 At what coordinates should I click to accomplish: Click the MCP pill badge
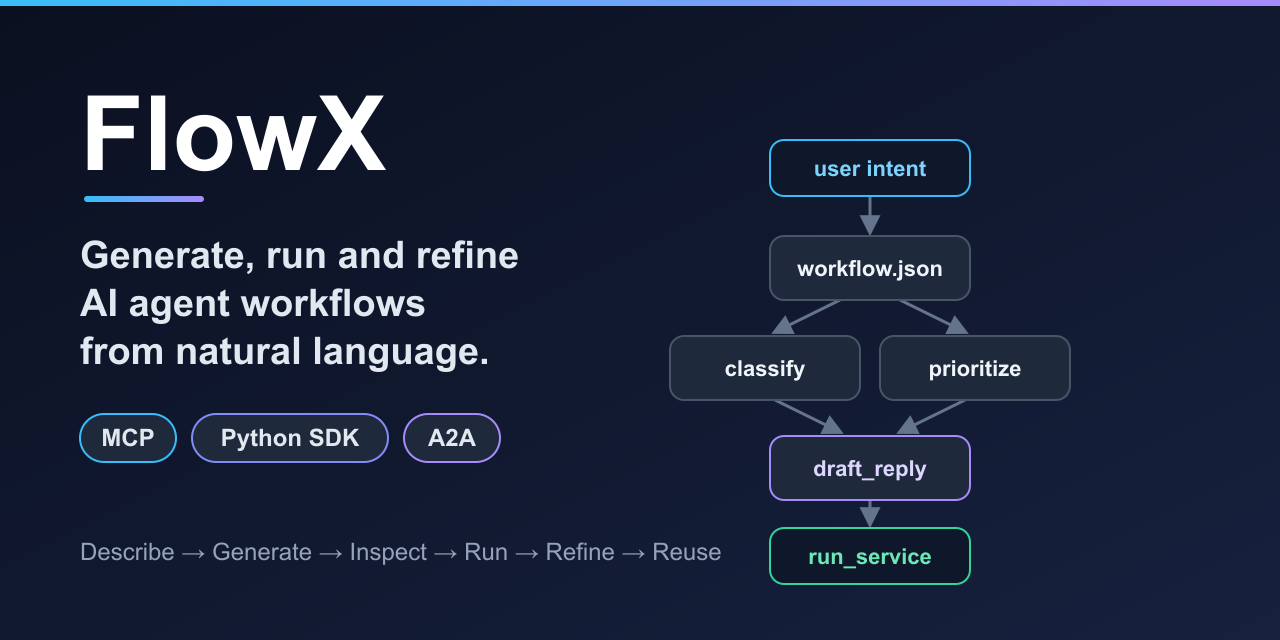click(x=128, y=438)
